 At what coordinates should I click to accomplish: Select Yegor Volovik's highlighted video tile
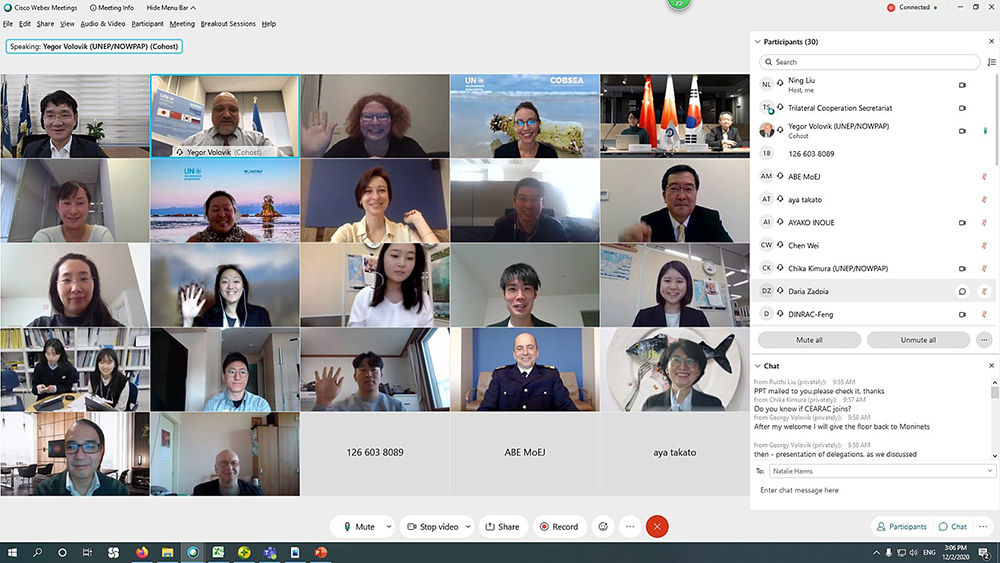point(225,115)
